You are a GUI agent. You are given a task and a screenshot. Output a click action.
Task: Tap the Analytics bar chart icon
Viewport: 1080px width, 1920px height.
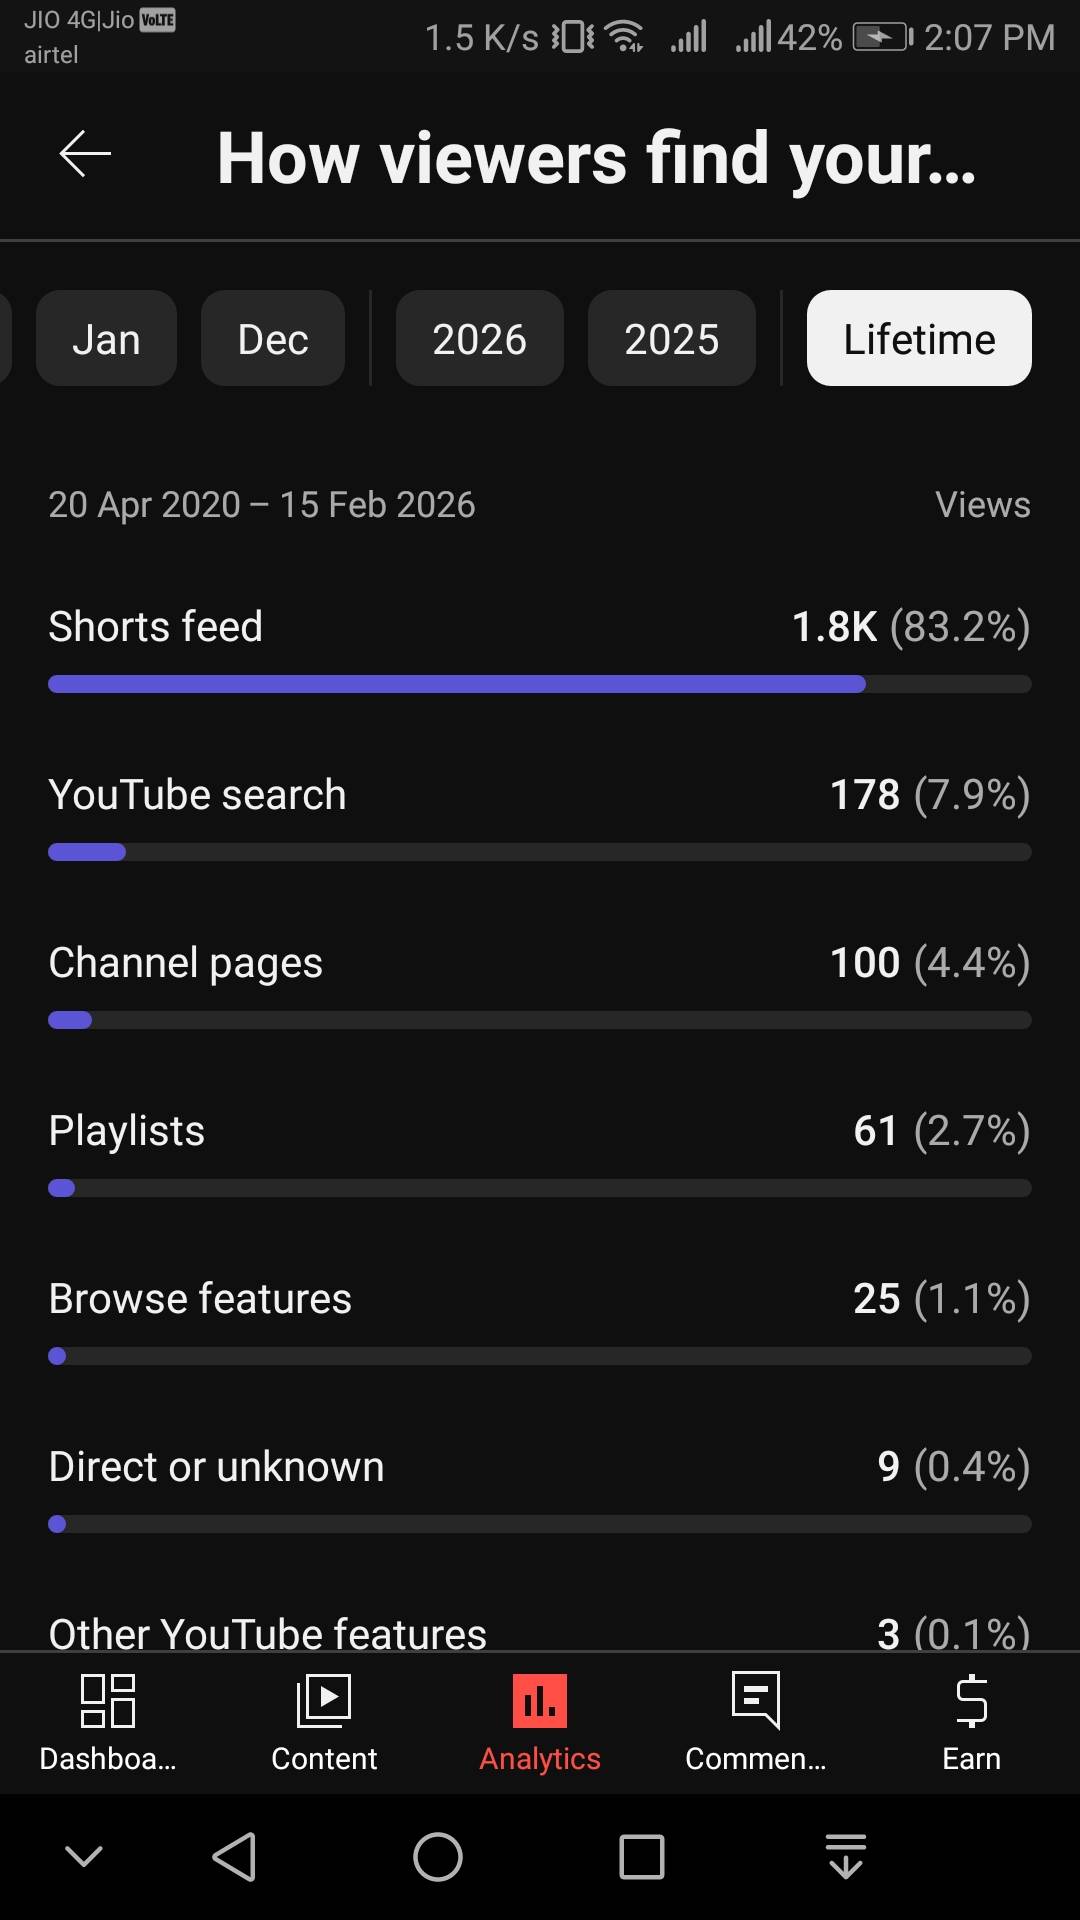point(540,1700)
